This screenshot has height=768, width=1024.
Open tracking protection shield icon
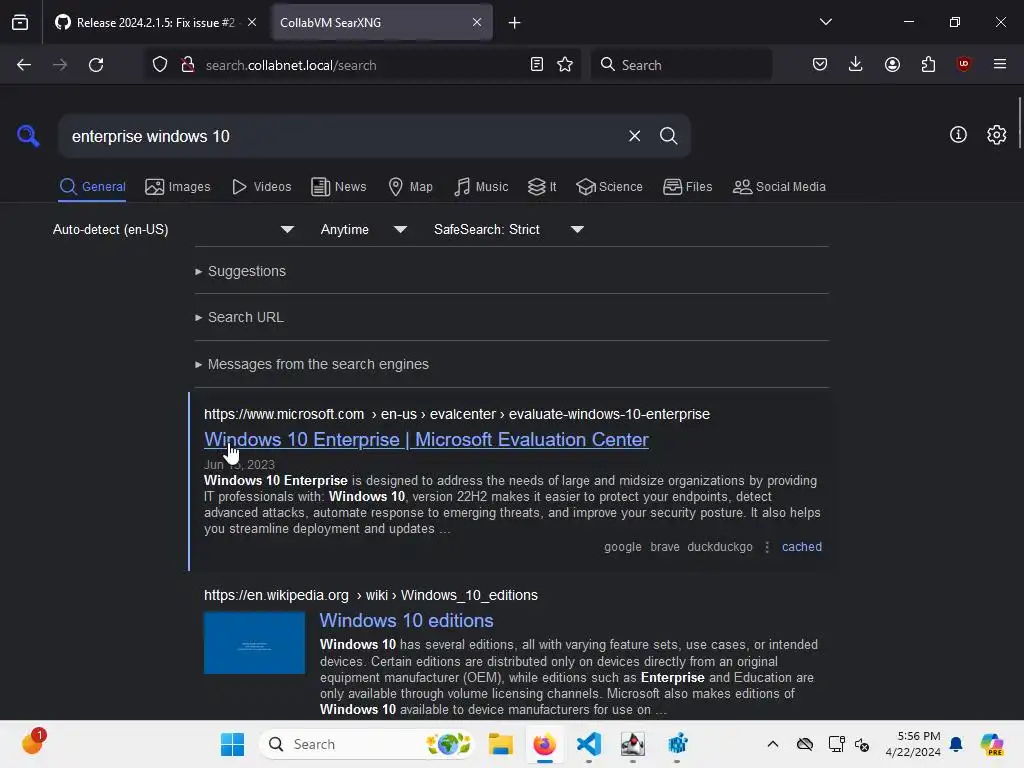(x=160, y=65)
